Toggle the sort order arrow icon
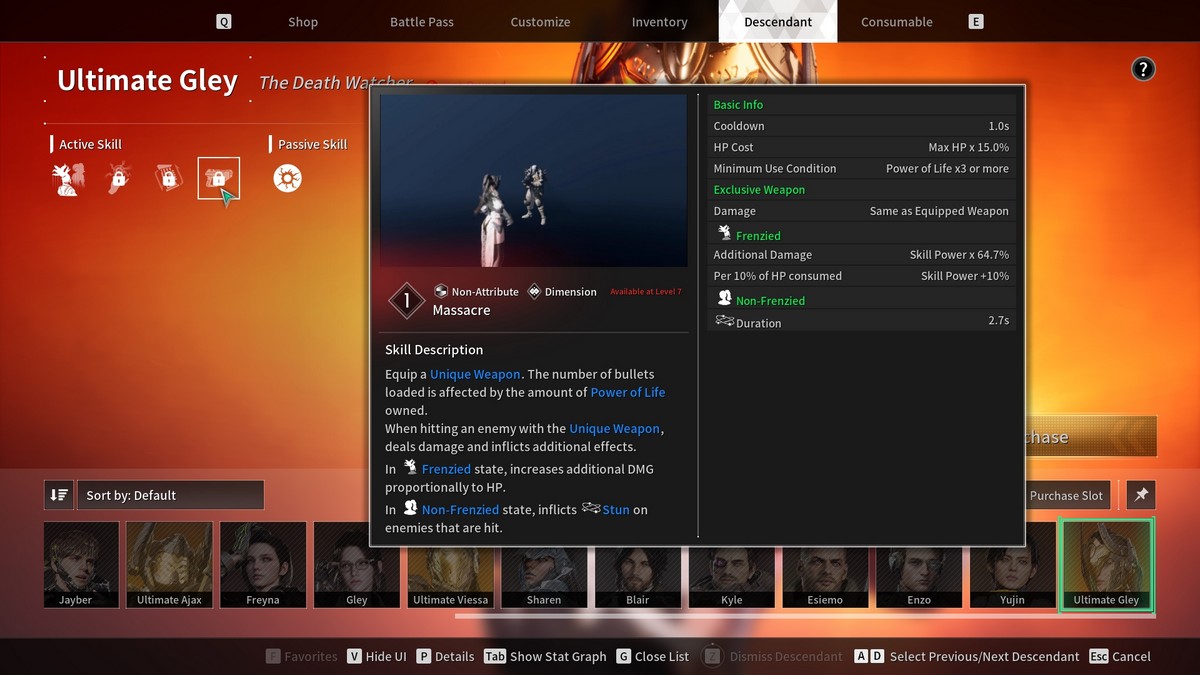This screenshot has height=675, width=1200. [x=59, y=495]
